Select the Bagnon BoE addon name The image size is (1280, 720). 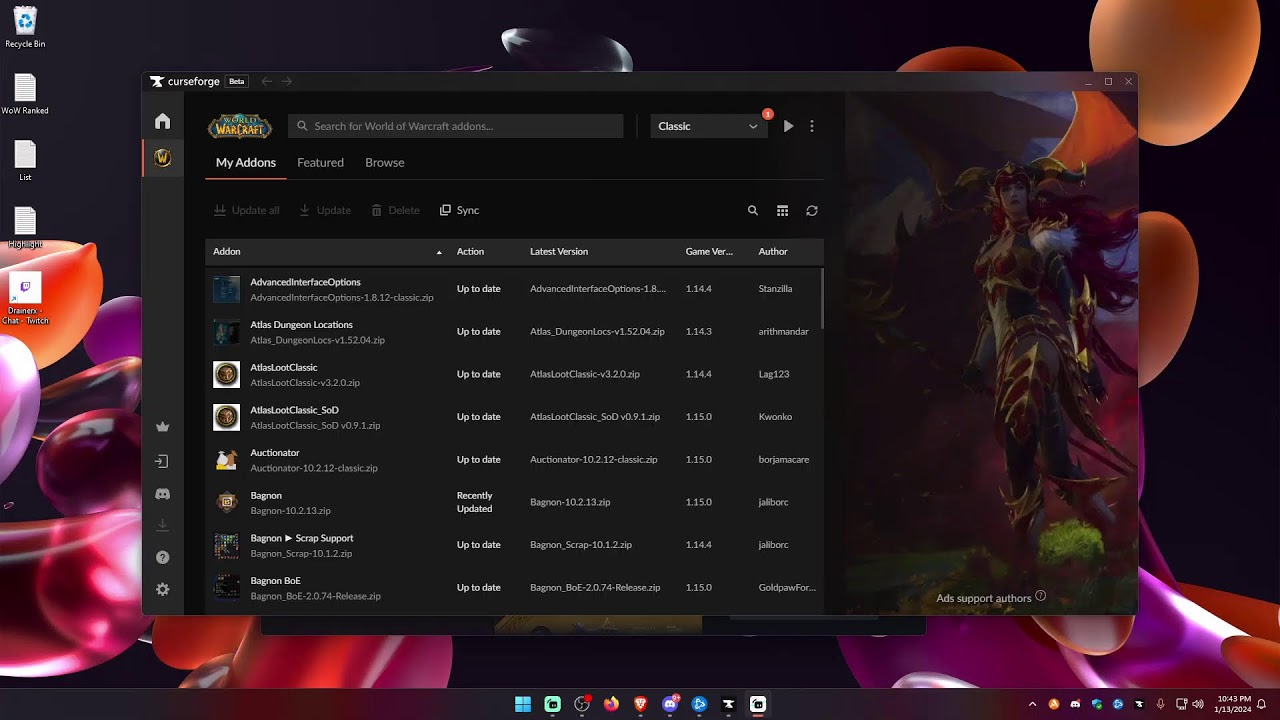pos(275,581)
